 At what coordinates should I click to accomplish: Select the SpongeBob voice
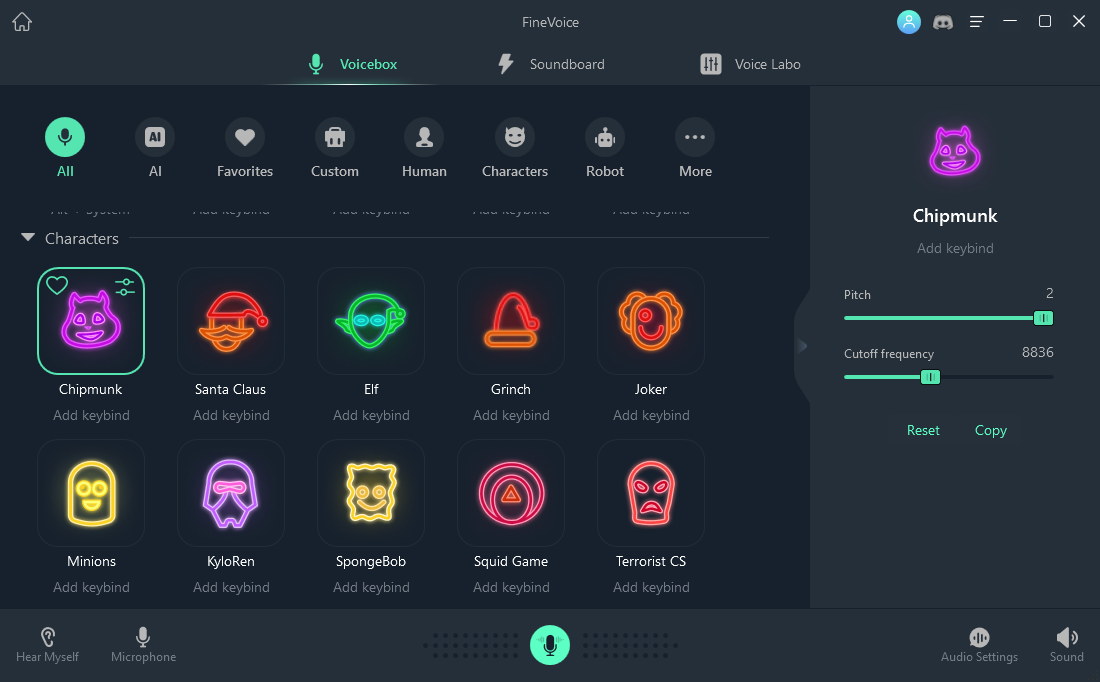pos(371,493)
